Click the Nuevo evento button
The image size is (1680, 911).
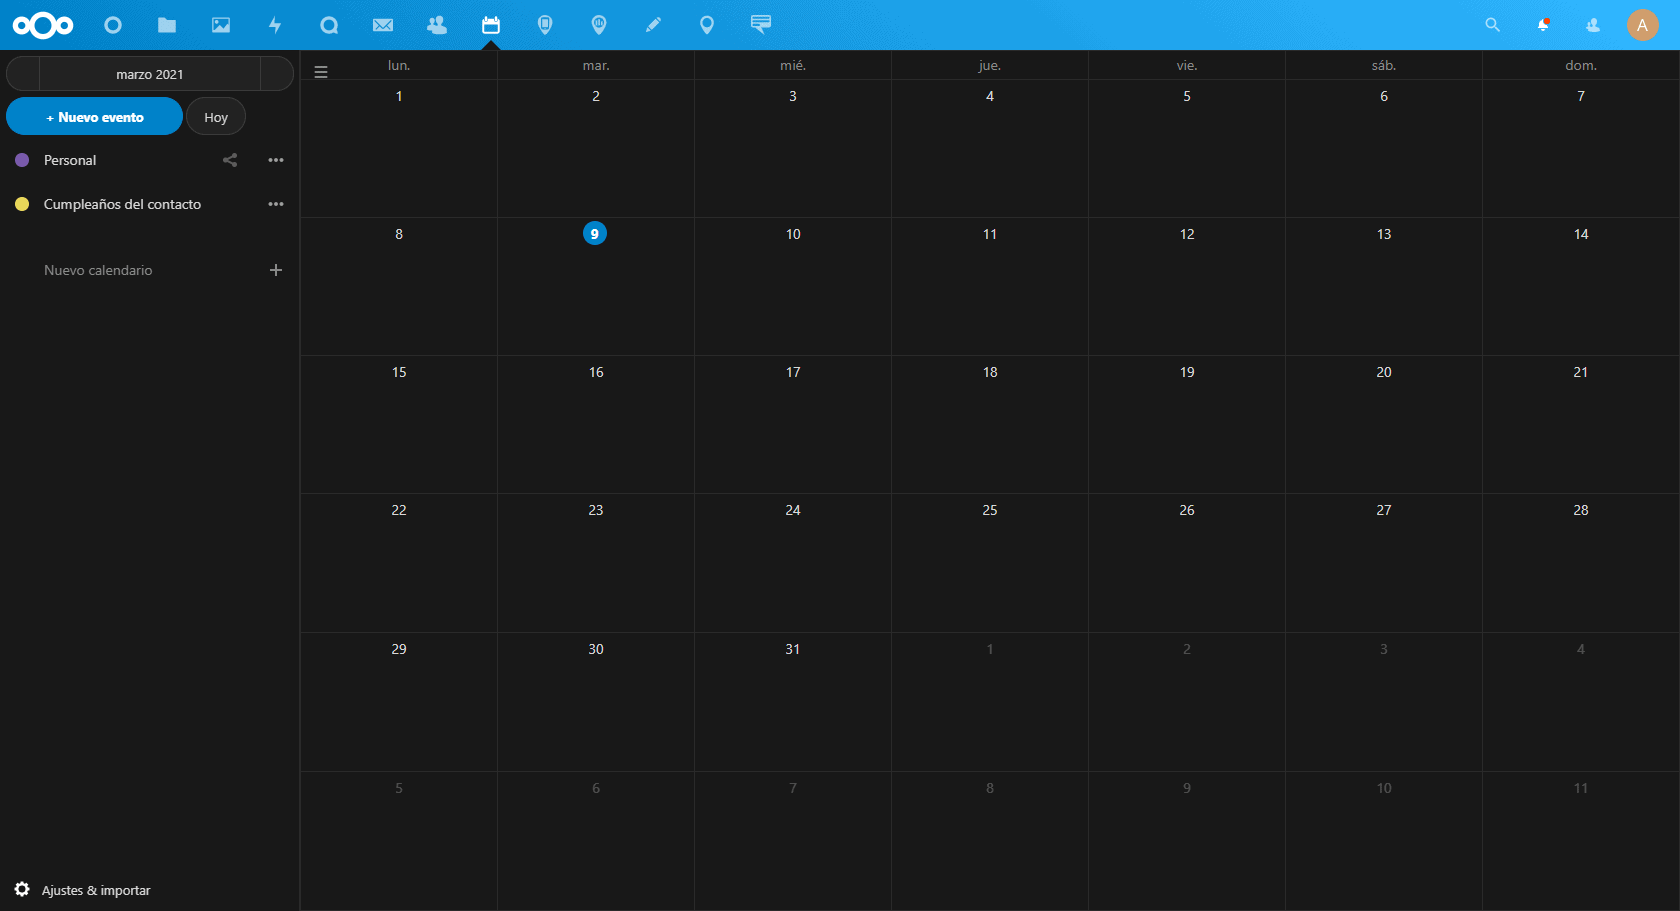coord(95,117)
